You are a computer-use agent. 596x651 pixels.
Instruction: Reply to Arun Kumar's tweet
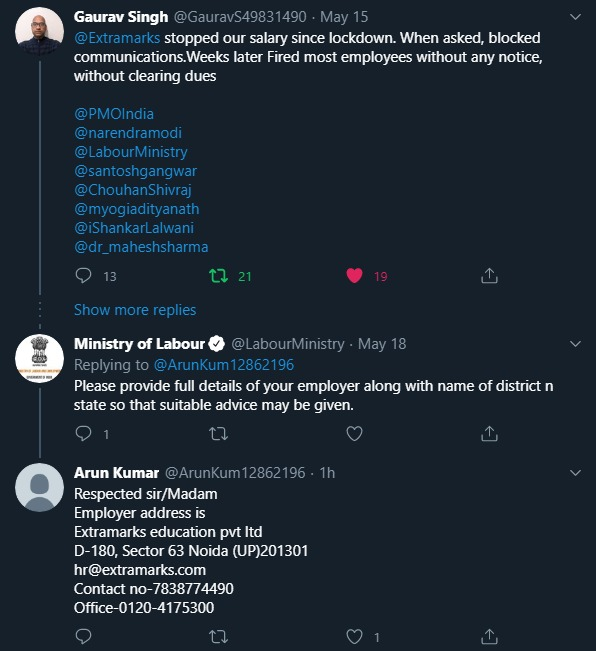pyautogui.click(x=83, y=636)
